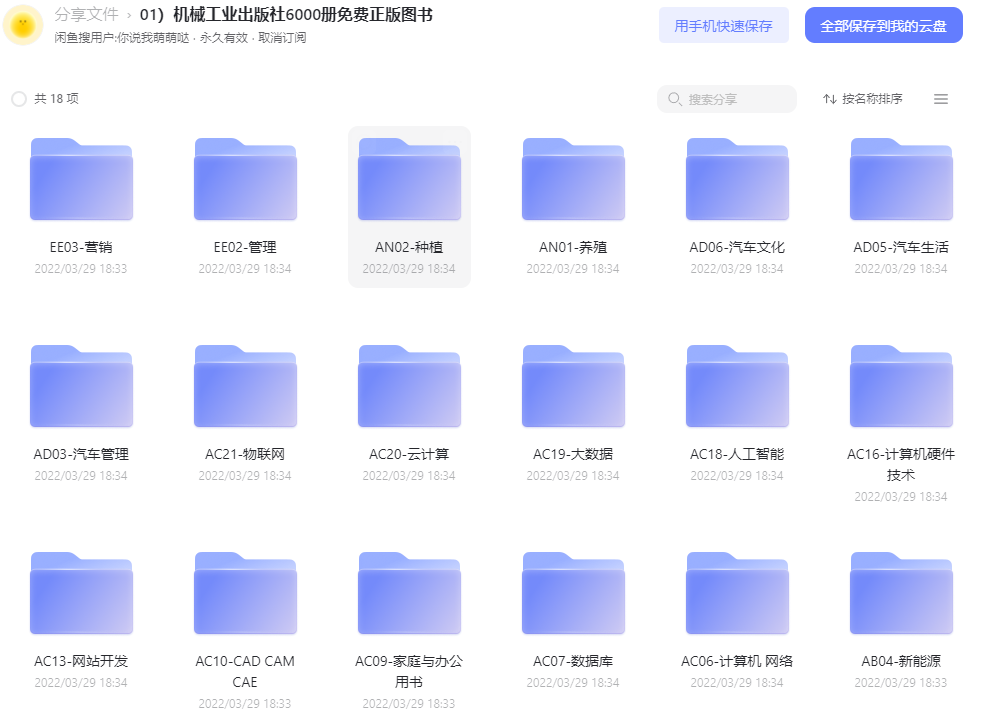This screenshot has height=727, width=981.
Task: Click 取消订阅 to unsubscribe
Action: 282,38
